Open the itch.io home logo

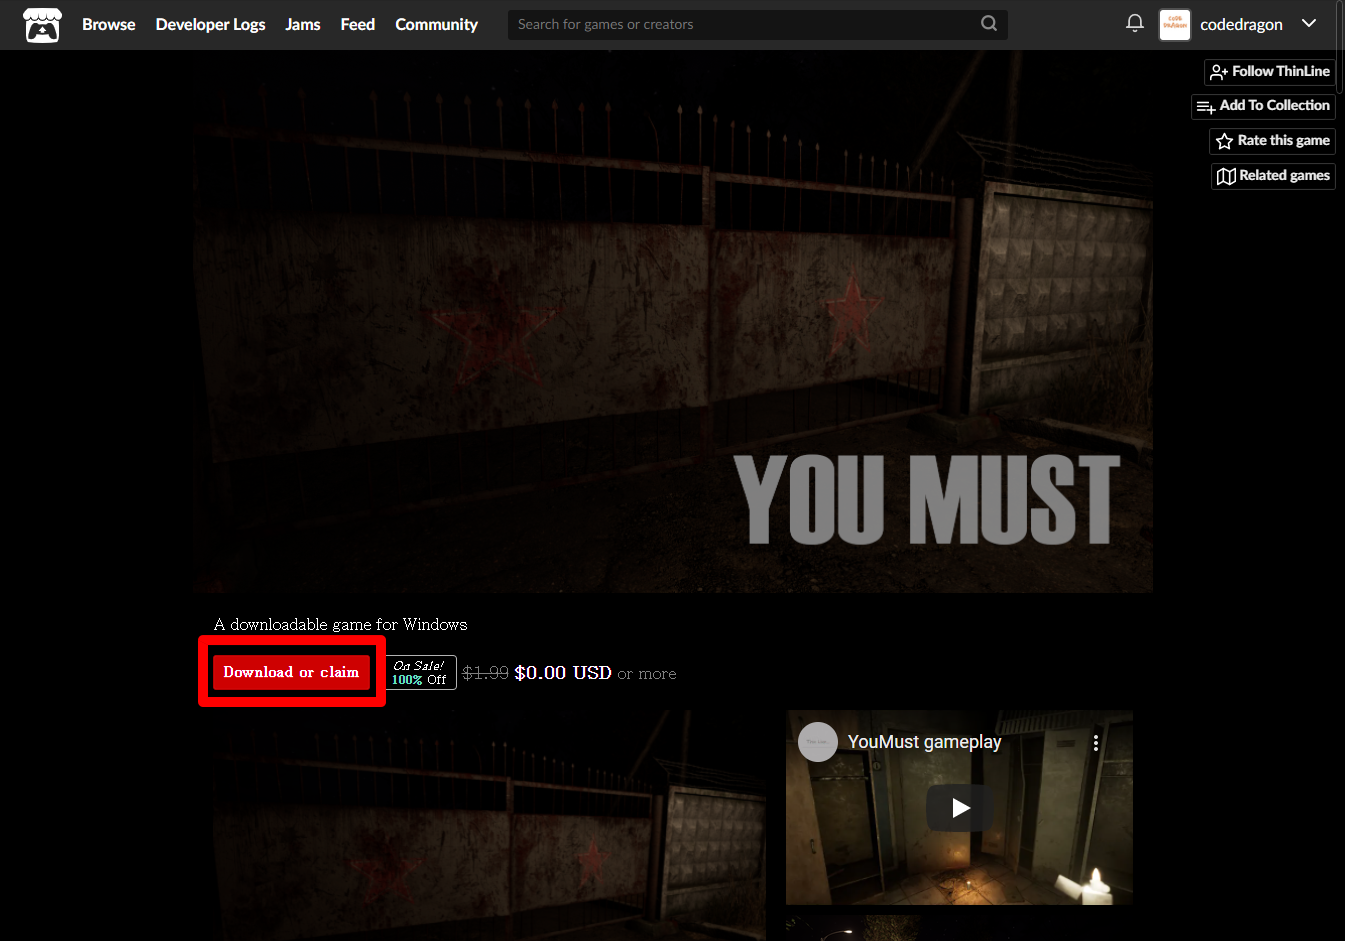[42, 24]
